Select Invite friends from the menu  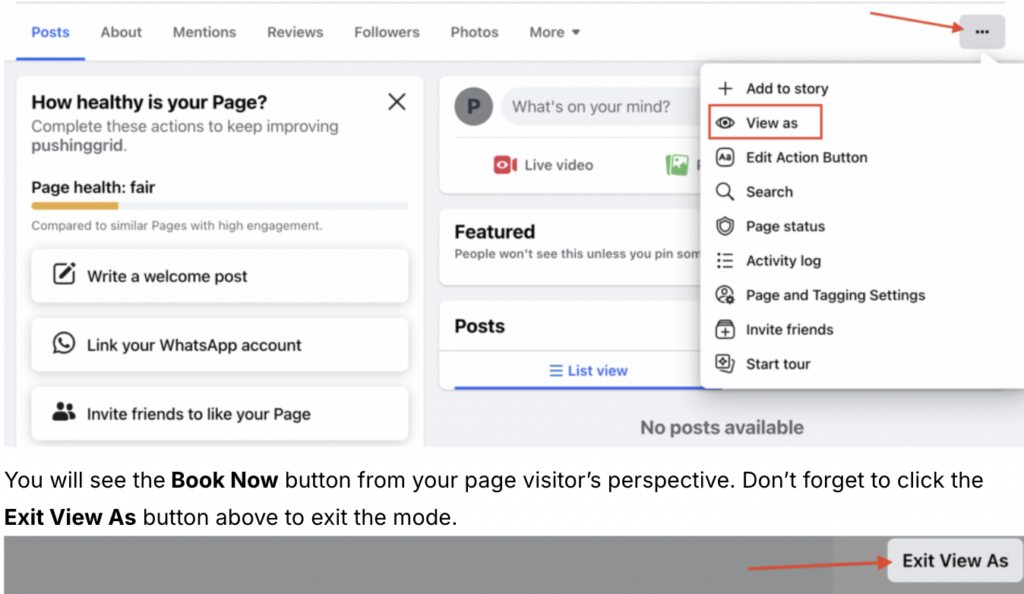pyautogui.click(x=789, y=329)
